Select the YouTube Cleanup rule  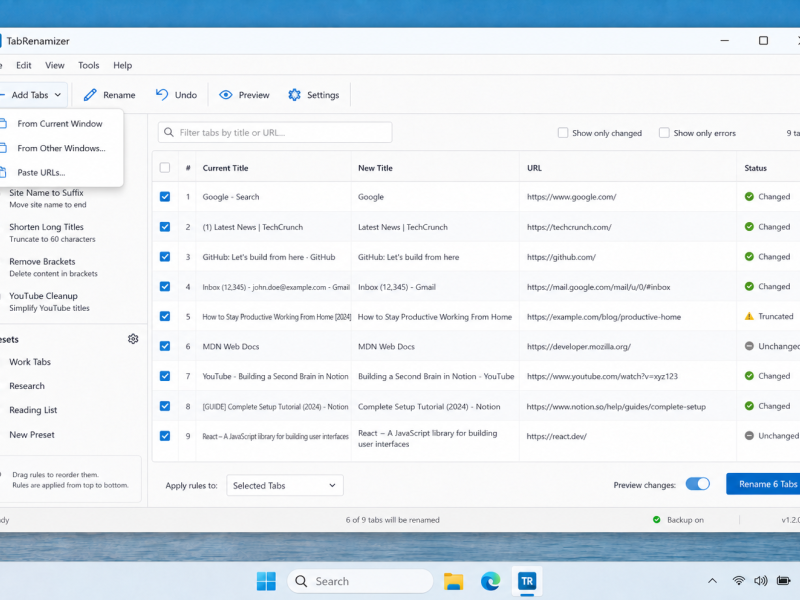[x=49, y=301]
